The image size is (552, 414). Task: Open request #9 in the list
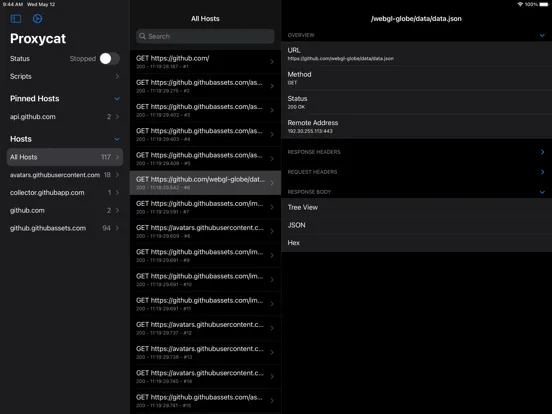(x=205, y=256)
